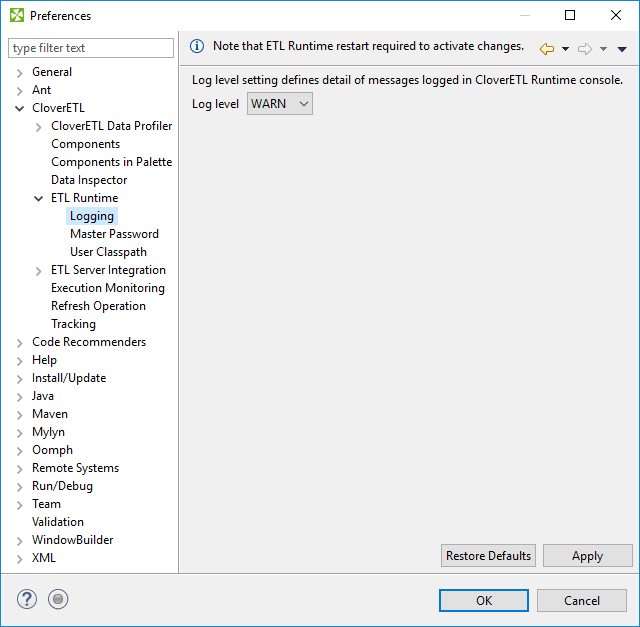Expand the Run/Debug node
Image resolution: width=640 pixels, height=627 pixels.
tap(20, 487)
